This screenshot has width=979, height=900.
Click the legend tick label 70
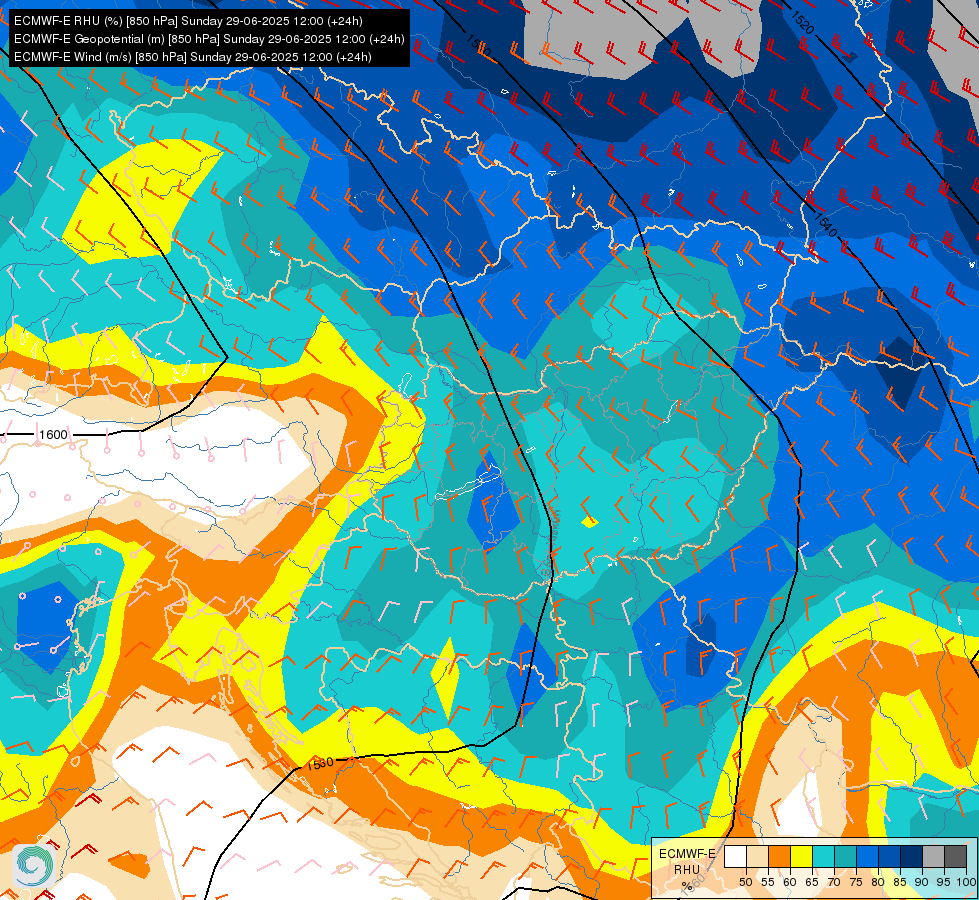click(834, 882)
